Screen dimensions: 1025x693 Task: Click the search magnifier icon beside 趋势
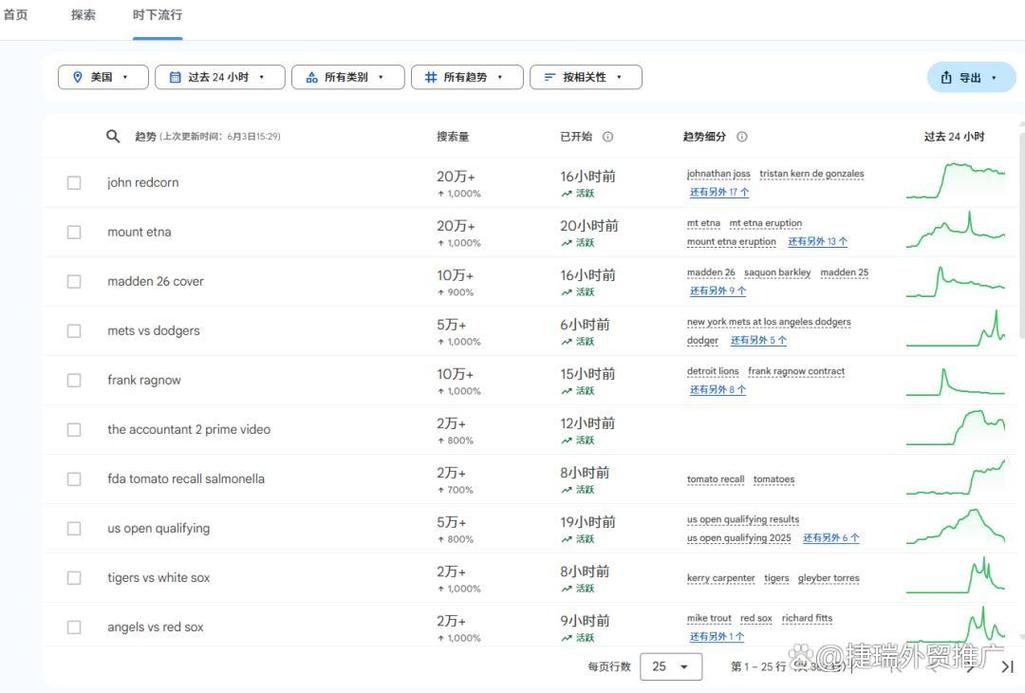coord(113,136)
